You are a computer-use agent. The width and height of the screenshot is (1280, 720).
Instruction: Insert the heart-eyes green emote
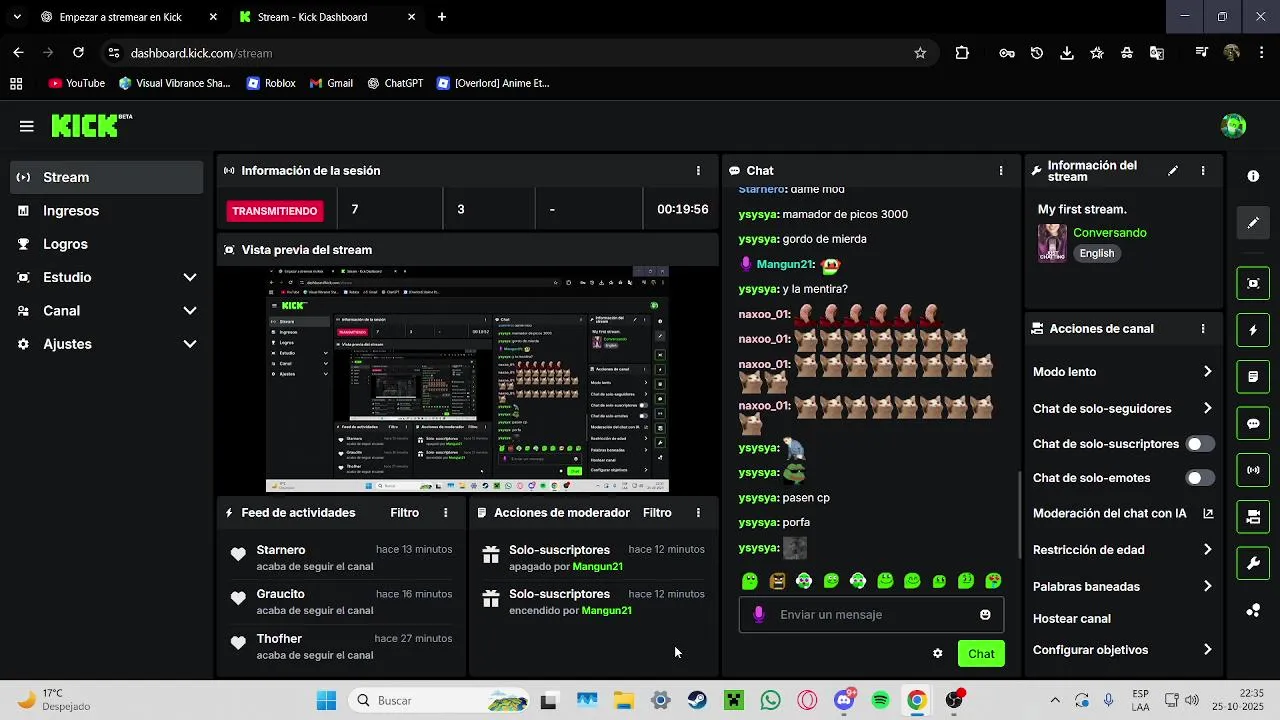pyautogui.click(x=993, y=581)
